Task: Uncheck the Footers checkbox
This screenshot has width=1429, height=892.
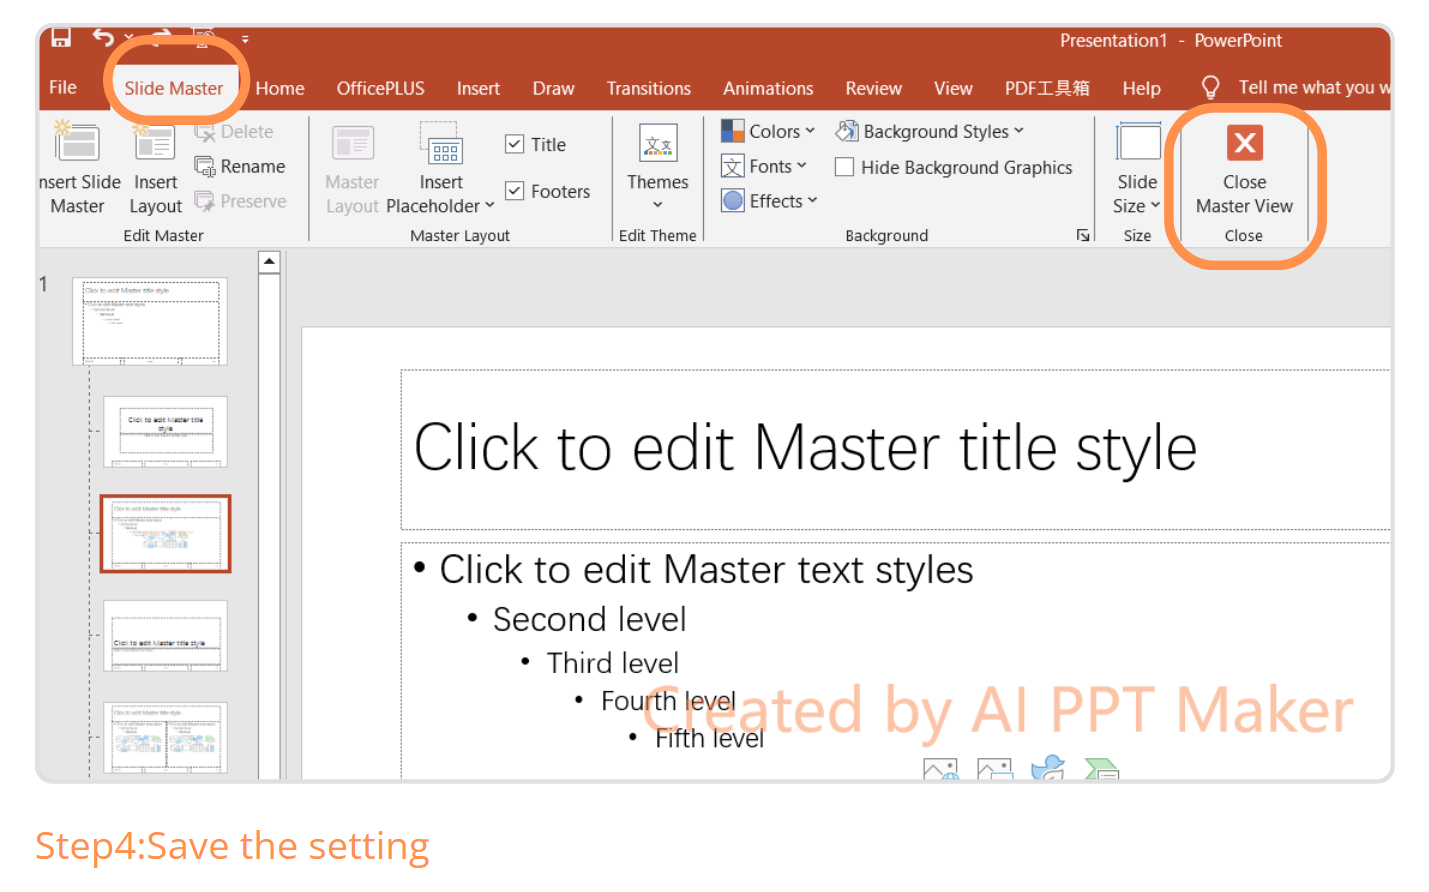Action: (x=515, y=191)
